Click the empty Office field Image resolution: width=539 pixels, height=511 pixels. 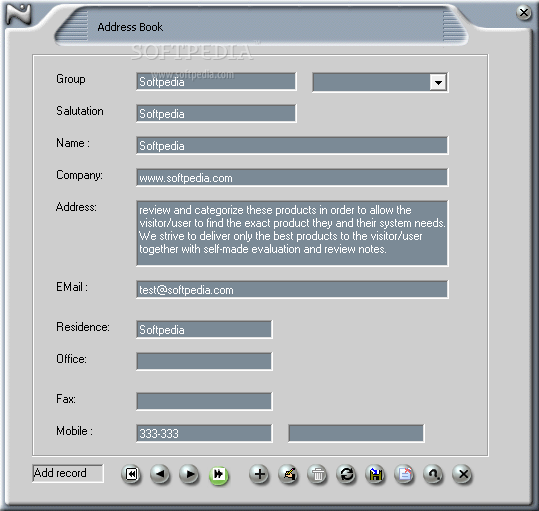point(204,362)
